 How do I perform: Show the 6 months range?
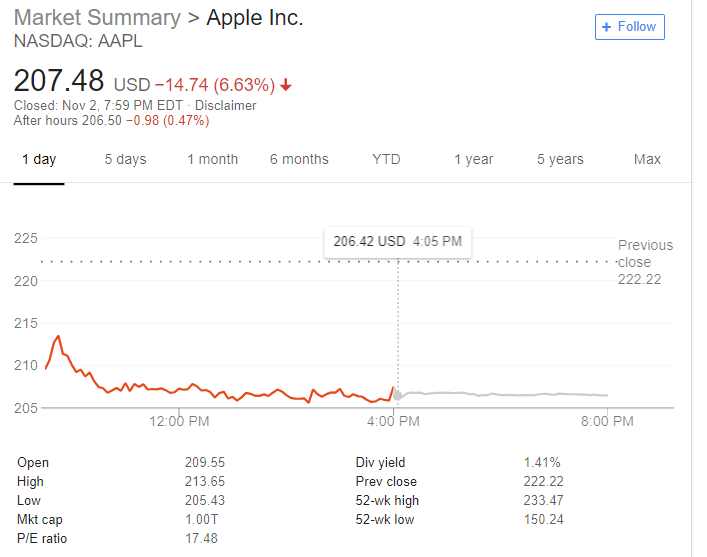pos(299,159)
